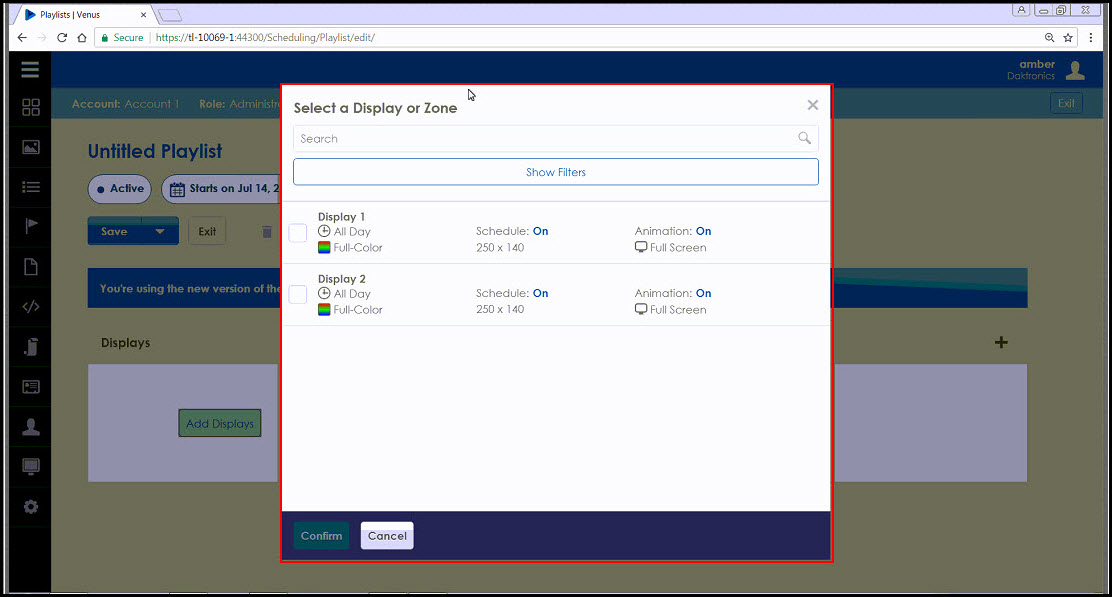Viewport: 1112px width, 597px height.
Task: Open the displays monitor icon in sidebar
Action: point(29,467)
